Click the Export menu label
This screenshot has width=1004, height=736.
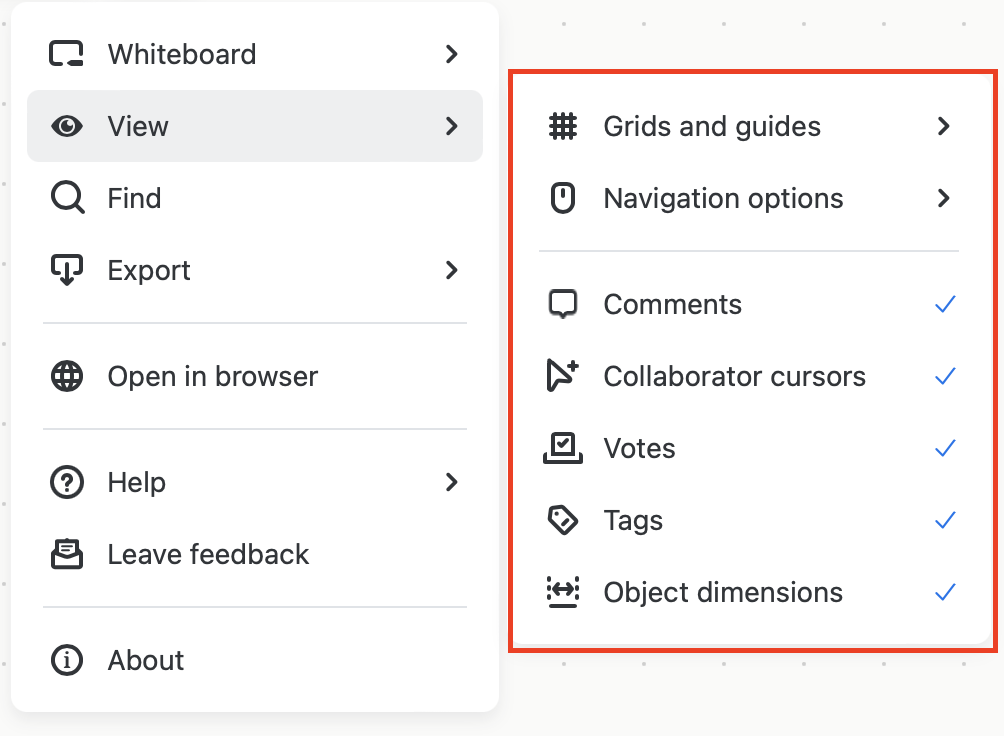pyautogui.click(x=149, y=270)
